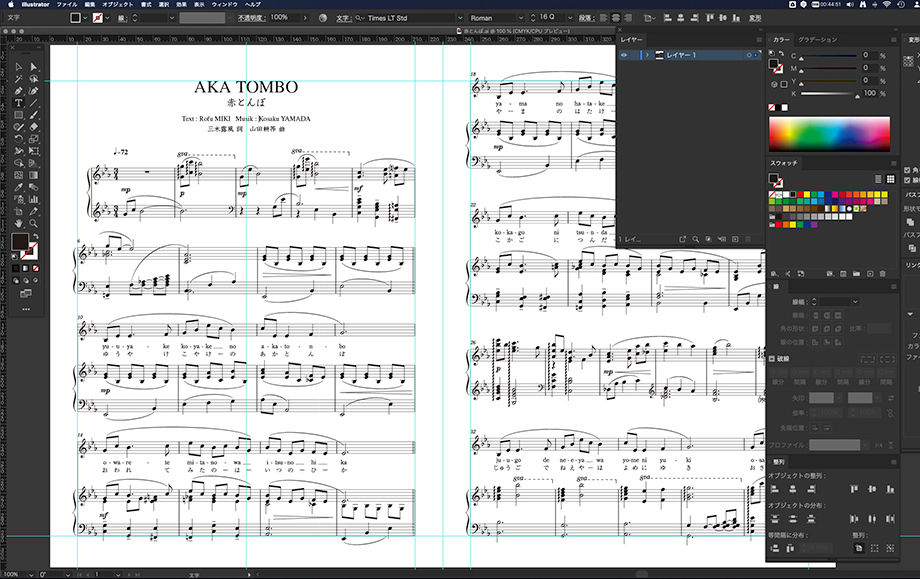Open the swatch libraries menu icon
This screenshot has width=920, height=579.
[774, 273]
